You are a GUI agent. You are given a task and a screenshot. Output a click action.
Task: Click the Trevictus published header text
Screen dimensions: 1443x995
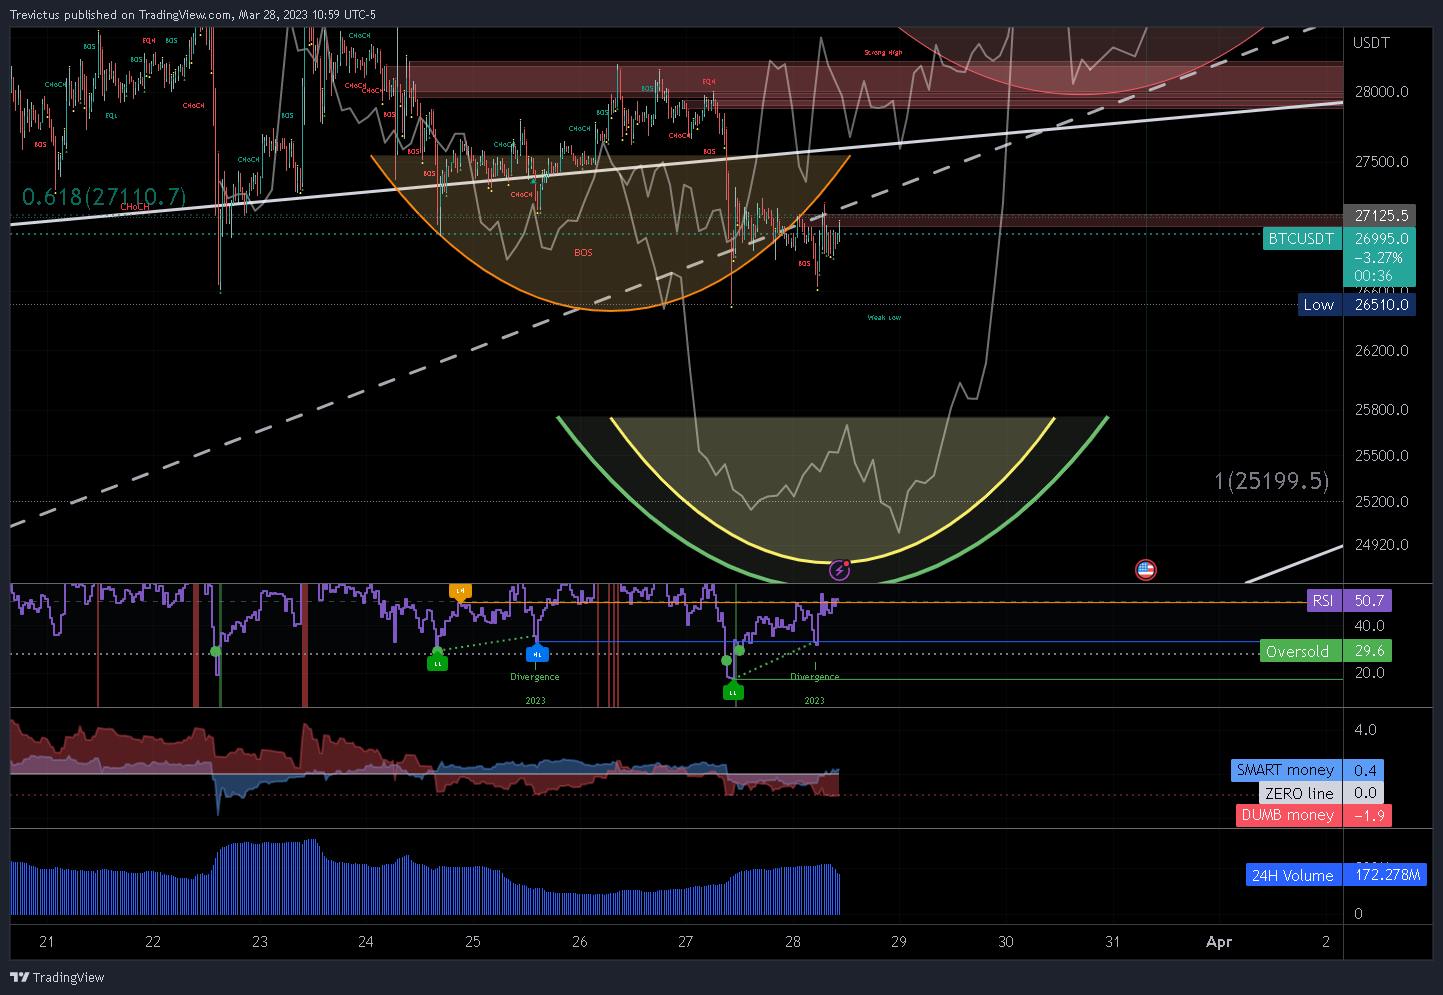pos(193,14)
